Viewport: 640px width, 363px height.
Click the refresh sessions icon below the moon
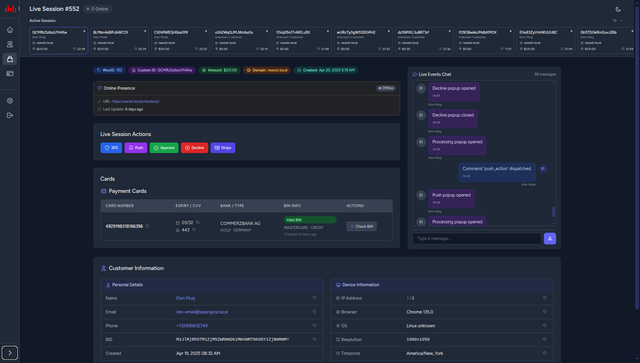pyautogui.click(x=615, y=20)
